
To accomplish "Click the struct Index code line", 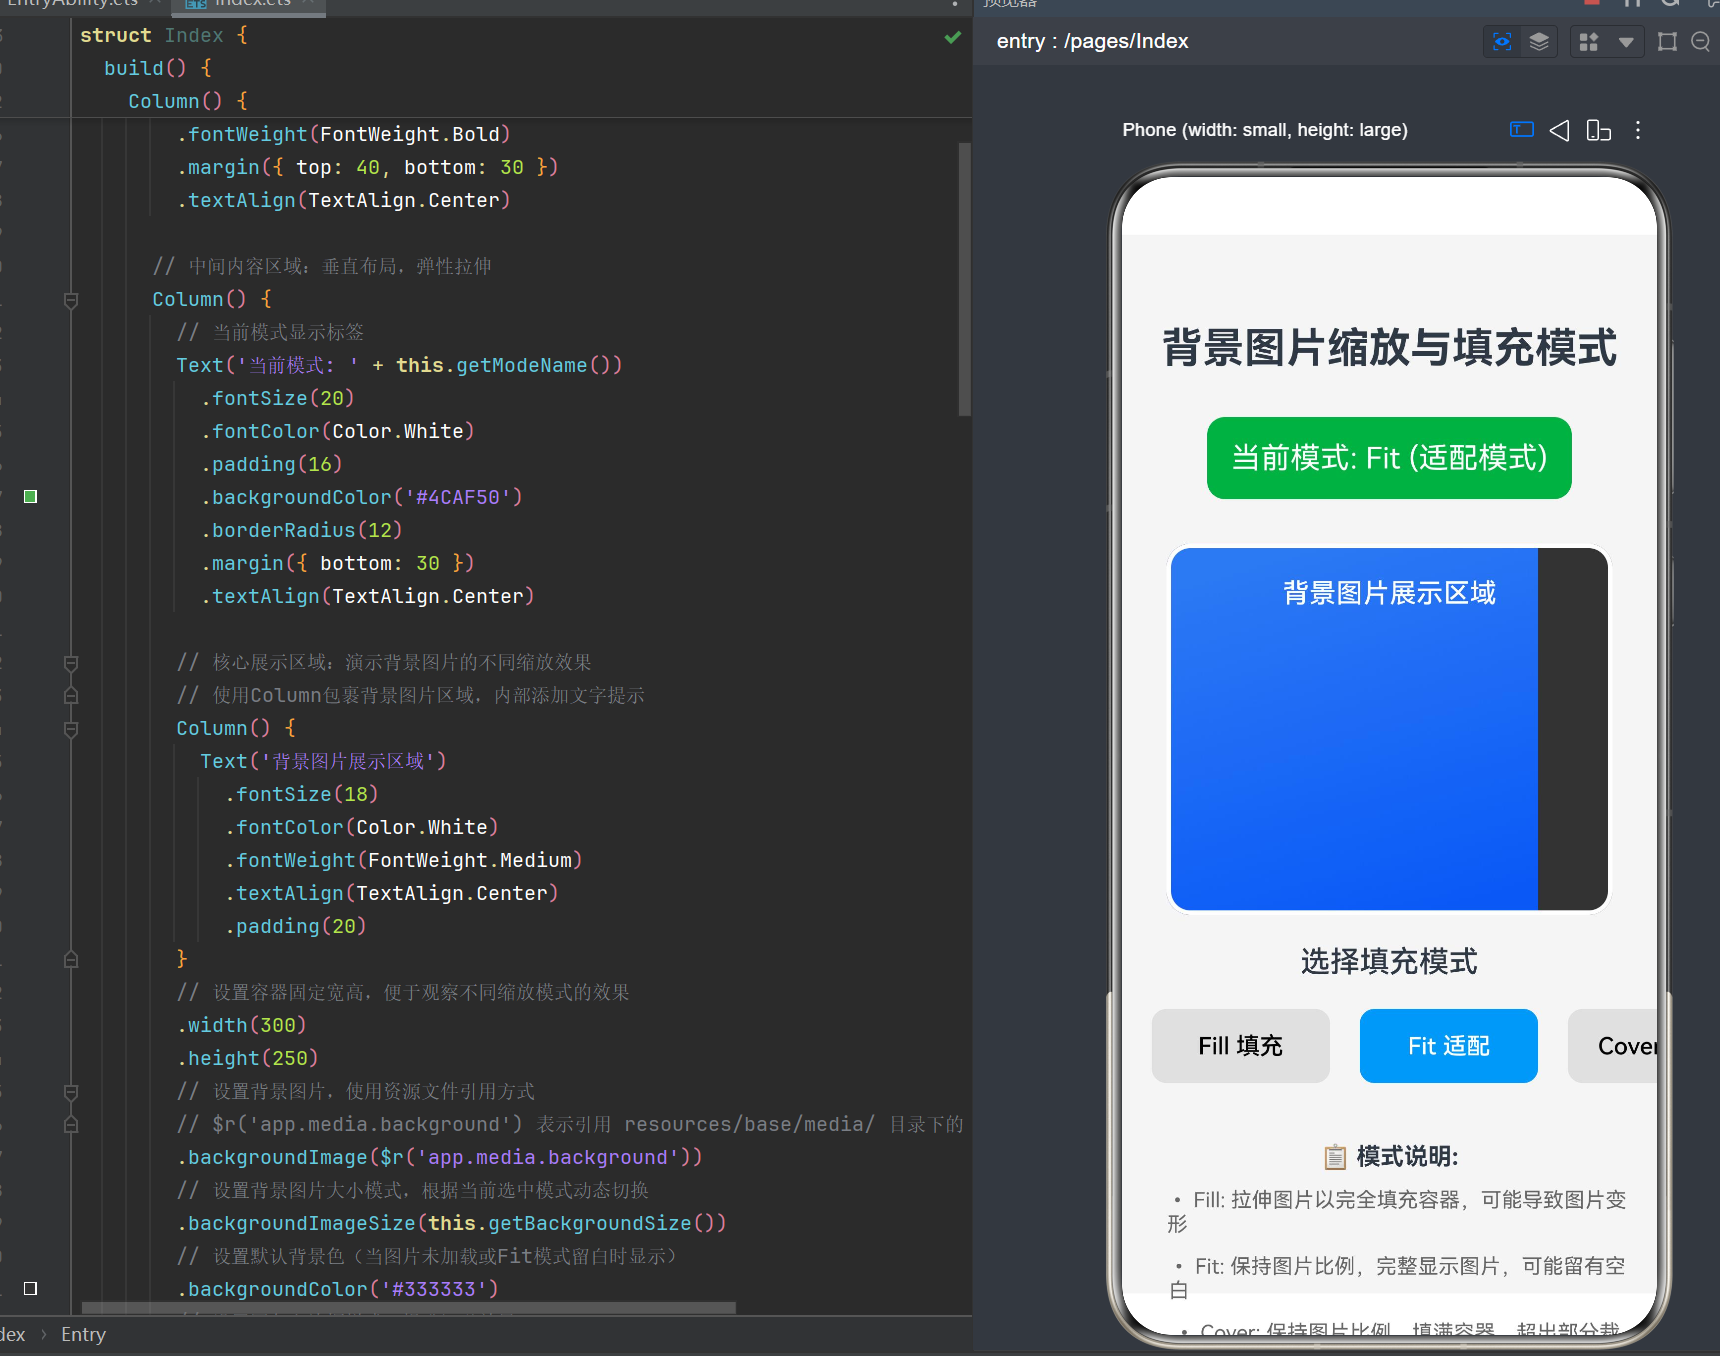I will (164, 35).
